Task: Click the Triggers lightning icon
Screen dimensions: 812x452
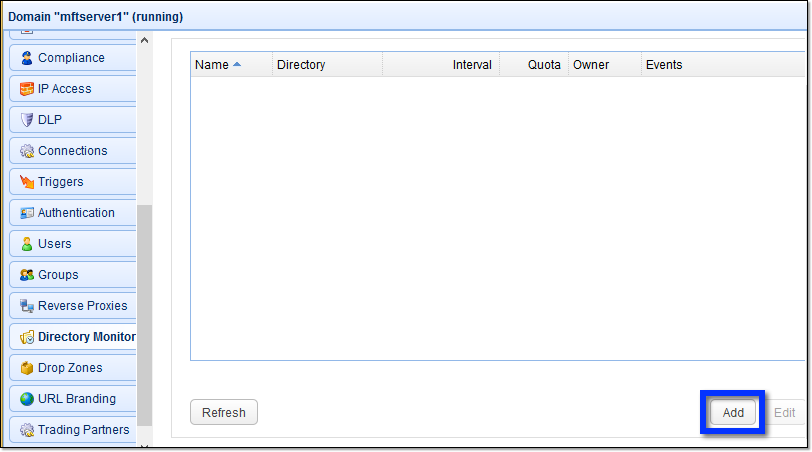Action: [x=27, y=182]
